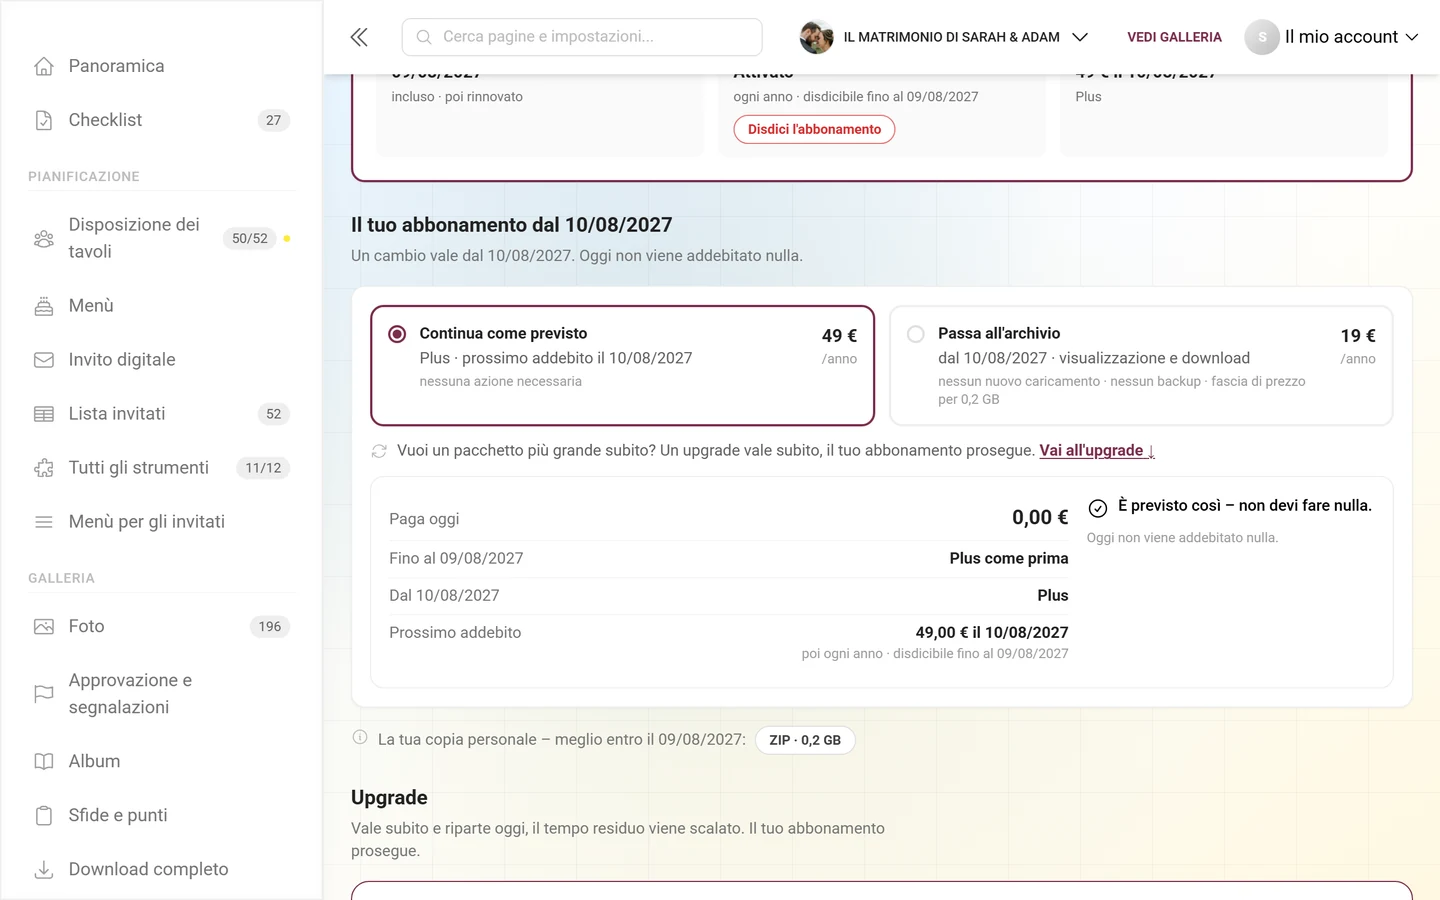Click the Tutti gli strumenti puzzle icon
Screen dimensions: 1440x900
(x=44, y=468)
